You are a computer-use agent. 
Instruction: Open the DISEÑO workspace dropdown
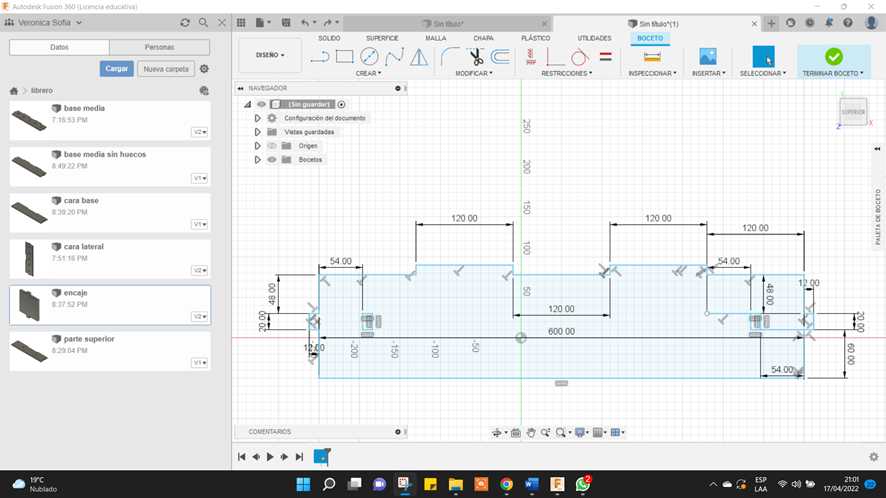tap(270, 55)
